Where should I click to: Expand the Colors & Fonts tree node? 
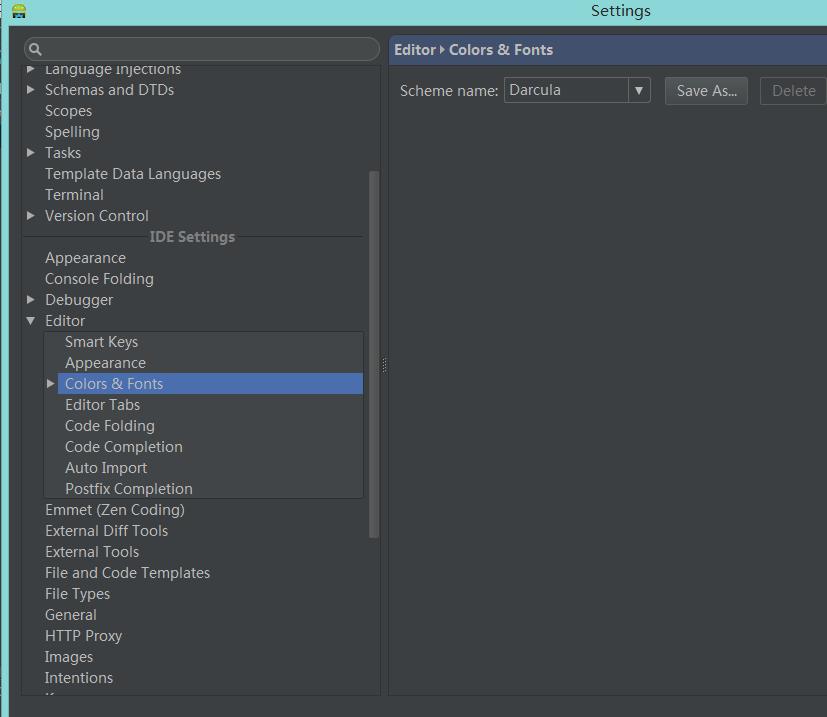pyautogui.click(x=51, y=384)
